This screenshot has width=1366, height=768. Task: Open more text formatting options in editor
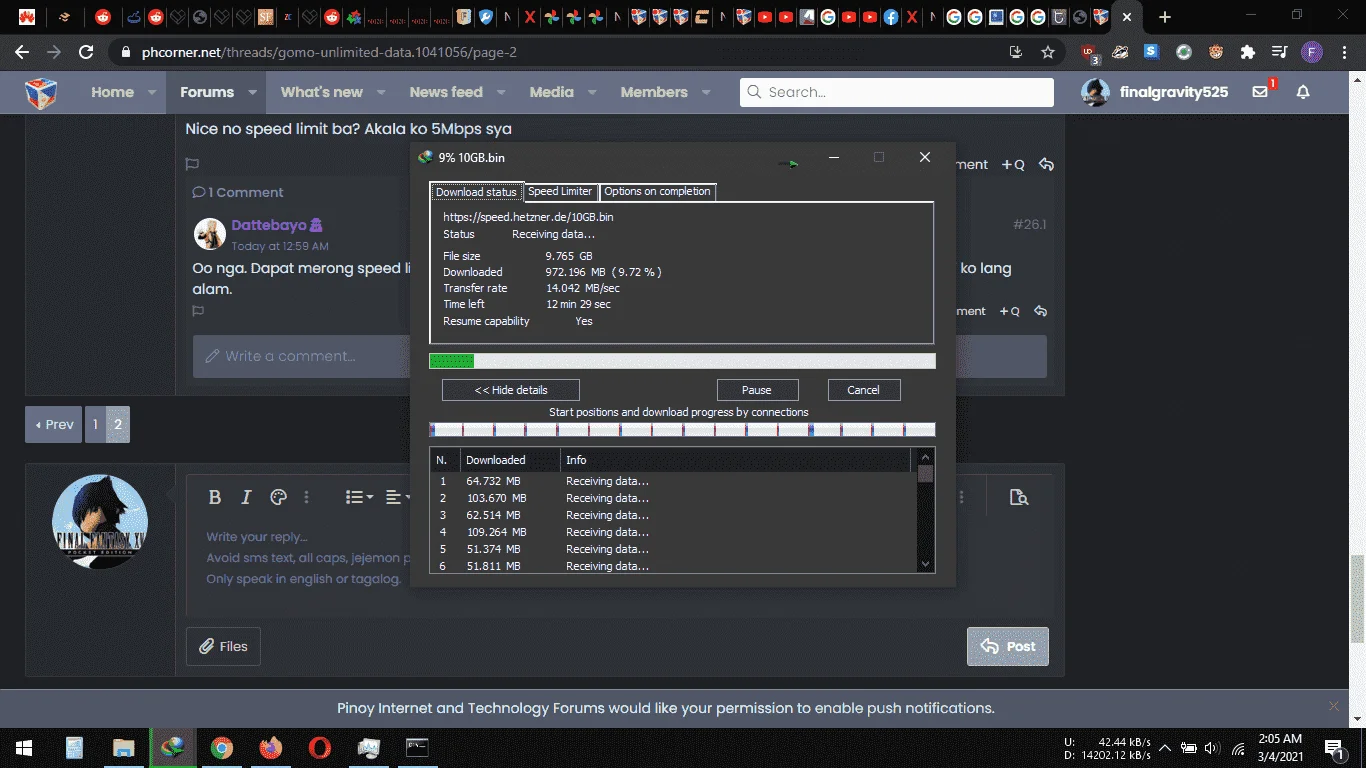click(307, 497)
